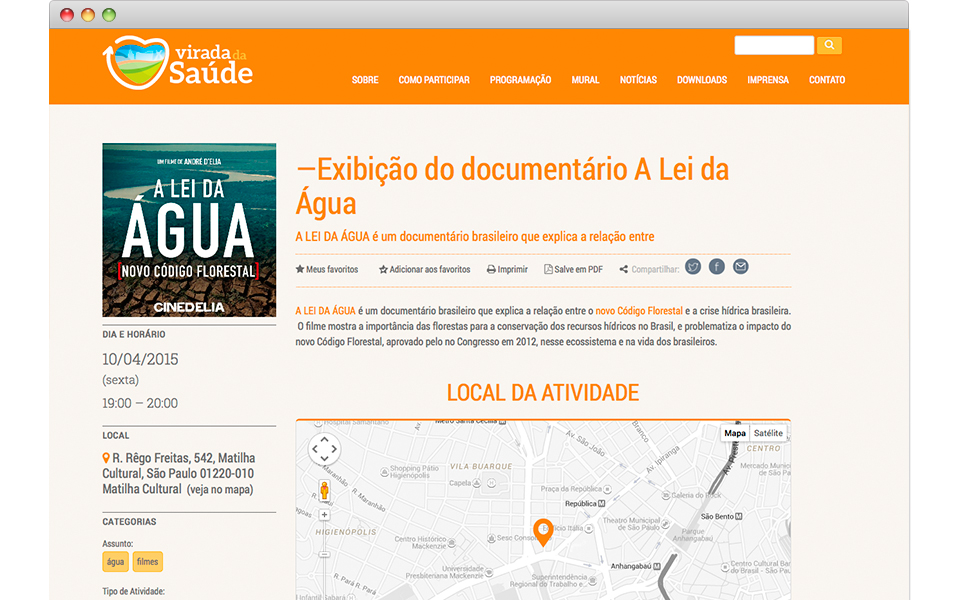Click the address pin icon beside R. Rêgo Freitas
The width and height of the screenshot is (960, 600).
(x=106, y=458)
